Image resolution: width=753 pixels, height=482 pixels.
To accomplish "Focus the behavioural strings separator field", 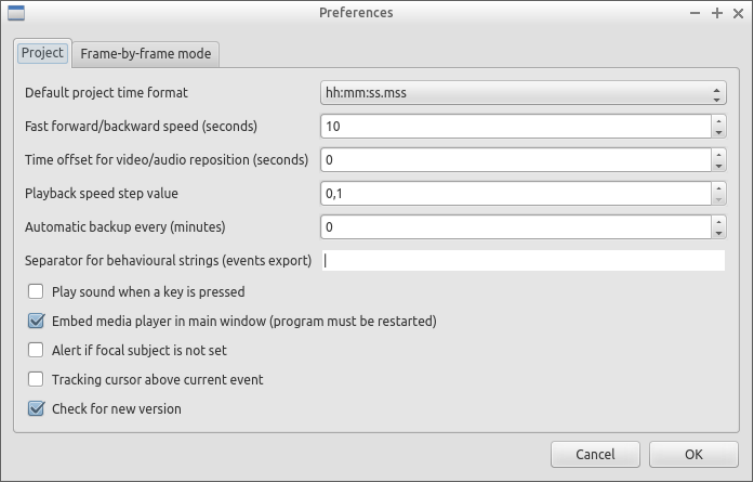I will point(522,261).
